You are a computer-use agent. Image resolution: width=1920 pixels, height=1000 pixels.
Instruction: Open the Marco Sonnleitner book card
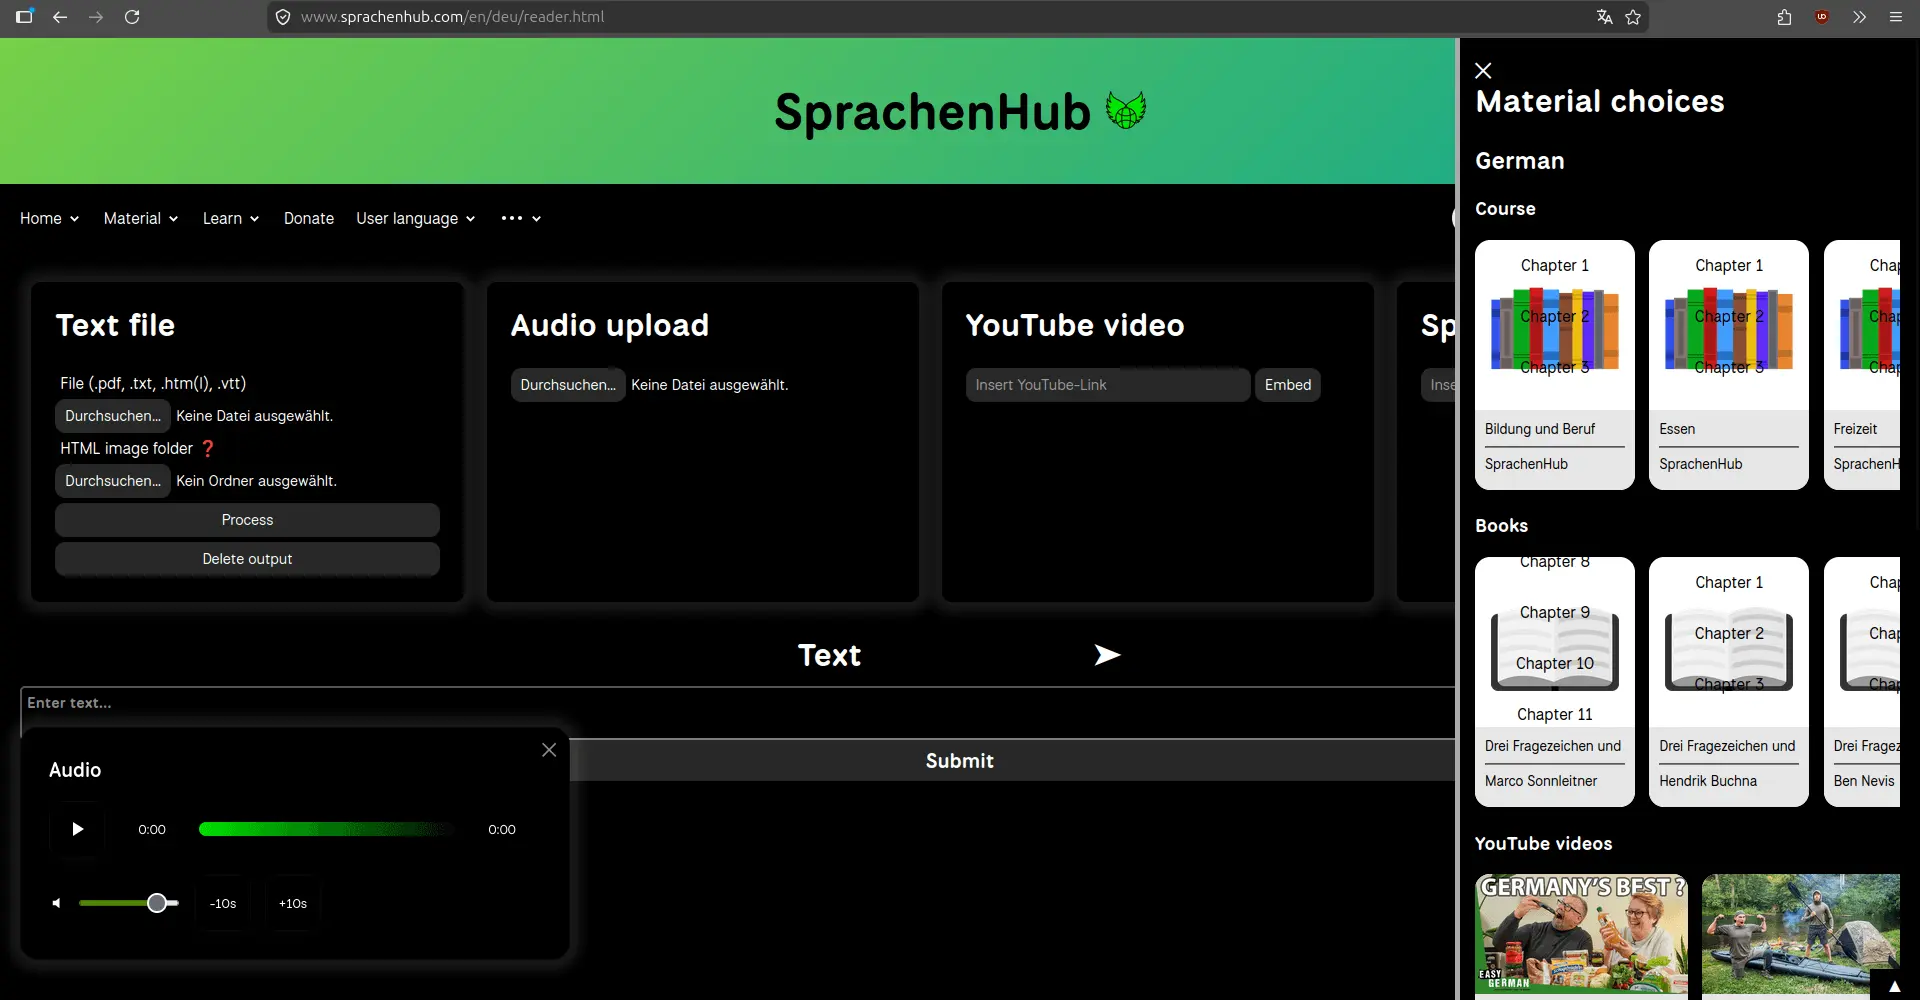pyautogui.click(x=1555, y=682)
